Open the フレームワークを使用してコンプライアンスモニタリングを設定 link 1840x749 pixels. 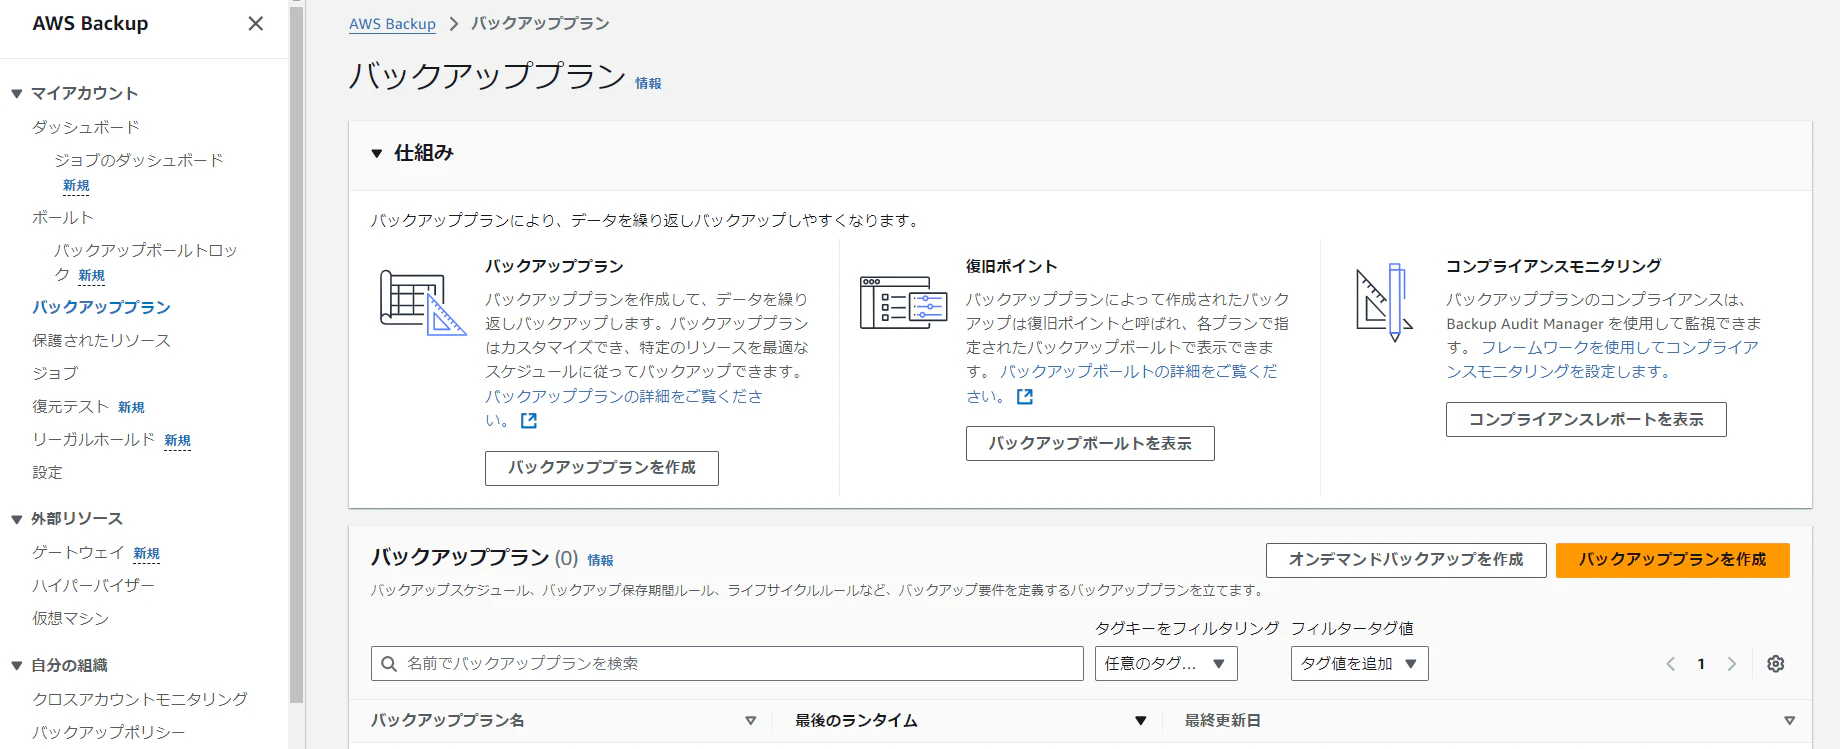point(1602,359)
